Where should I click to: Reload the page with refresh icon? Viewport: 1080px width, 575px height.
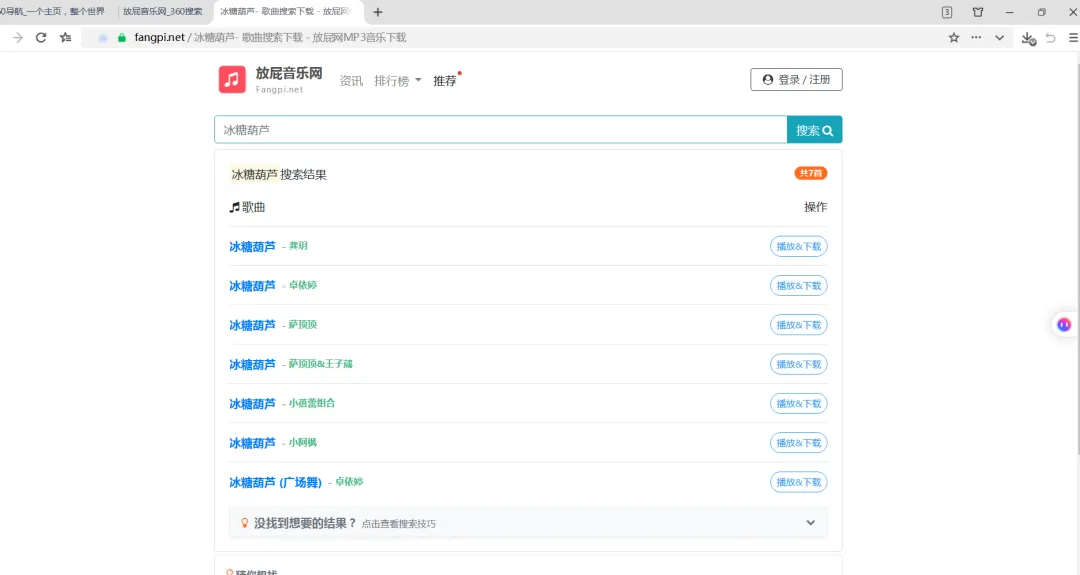[x=41, y=38]
